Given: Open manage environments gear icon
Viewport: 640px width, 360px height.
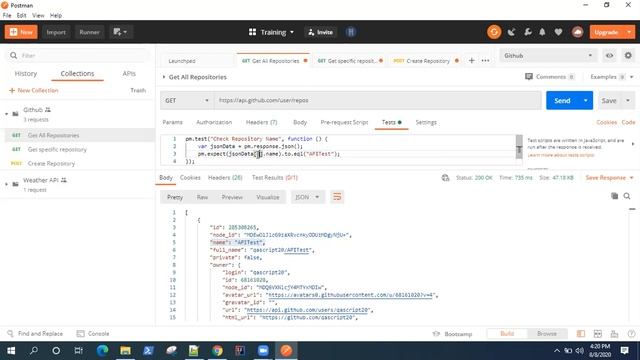Looking at the screenshot, I should click(628, 56).
